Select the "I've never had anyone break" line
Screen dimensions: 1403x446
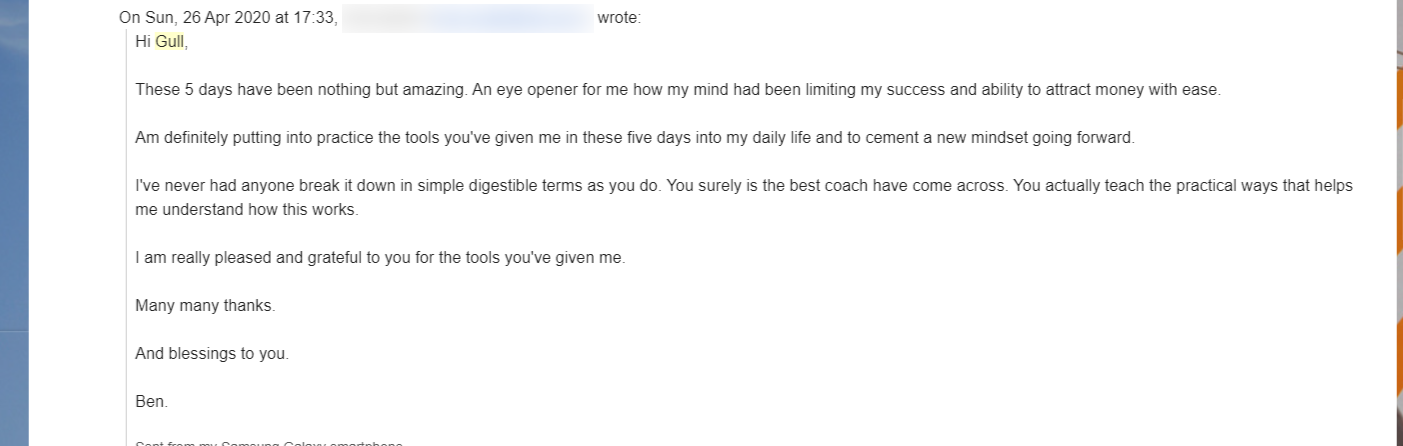click(x=744, y=186)
